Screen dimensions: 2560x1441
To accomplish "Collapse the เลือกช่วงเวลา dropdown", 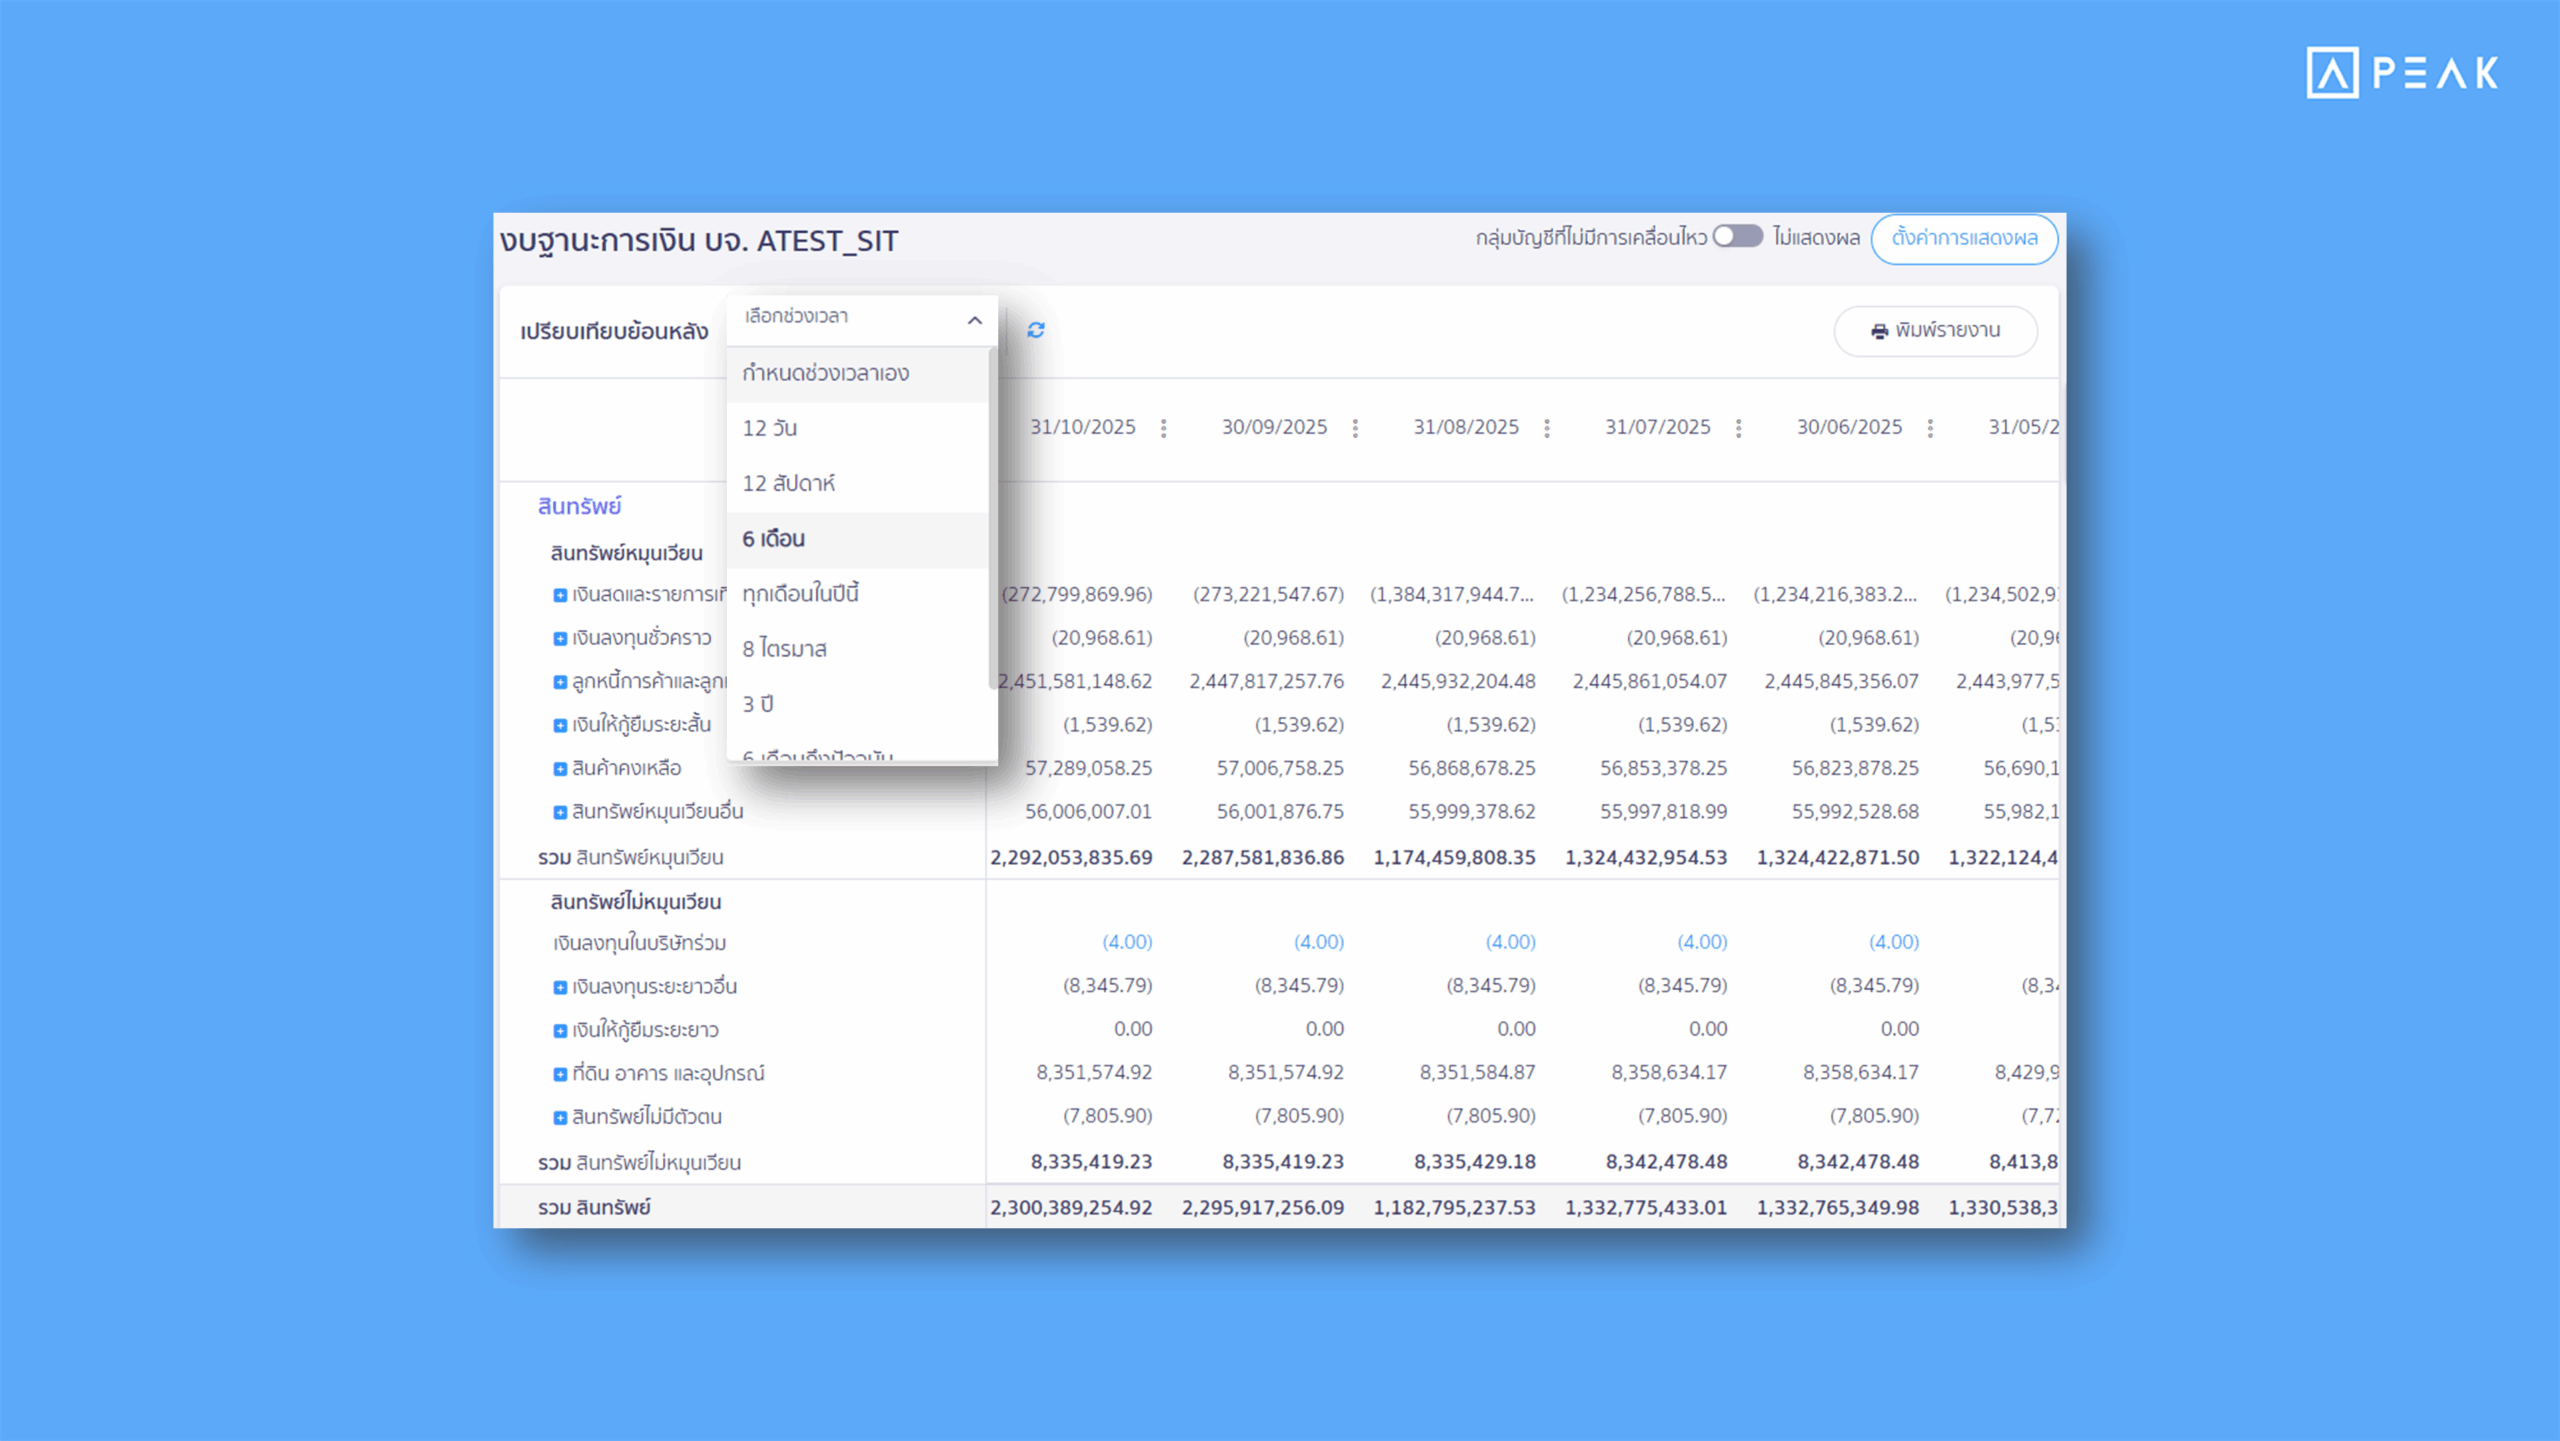I will click(x=974, y=320).
